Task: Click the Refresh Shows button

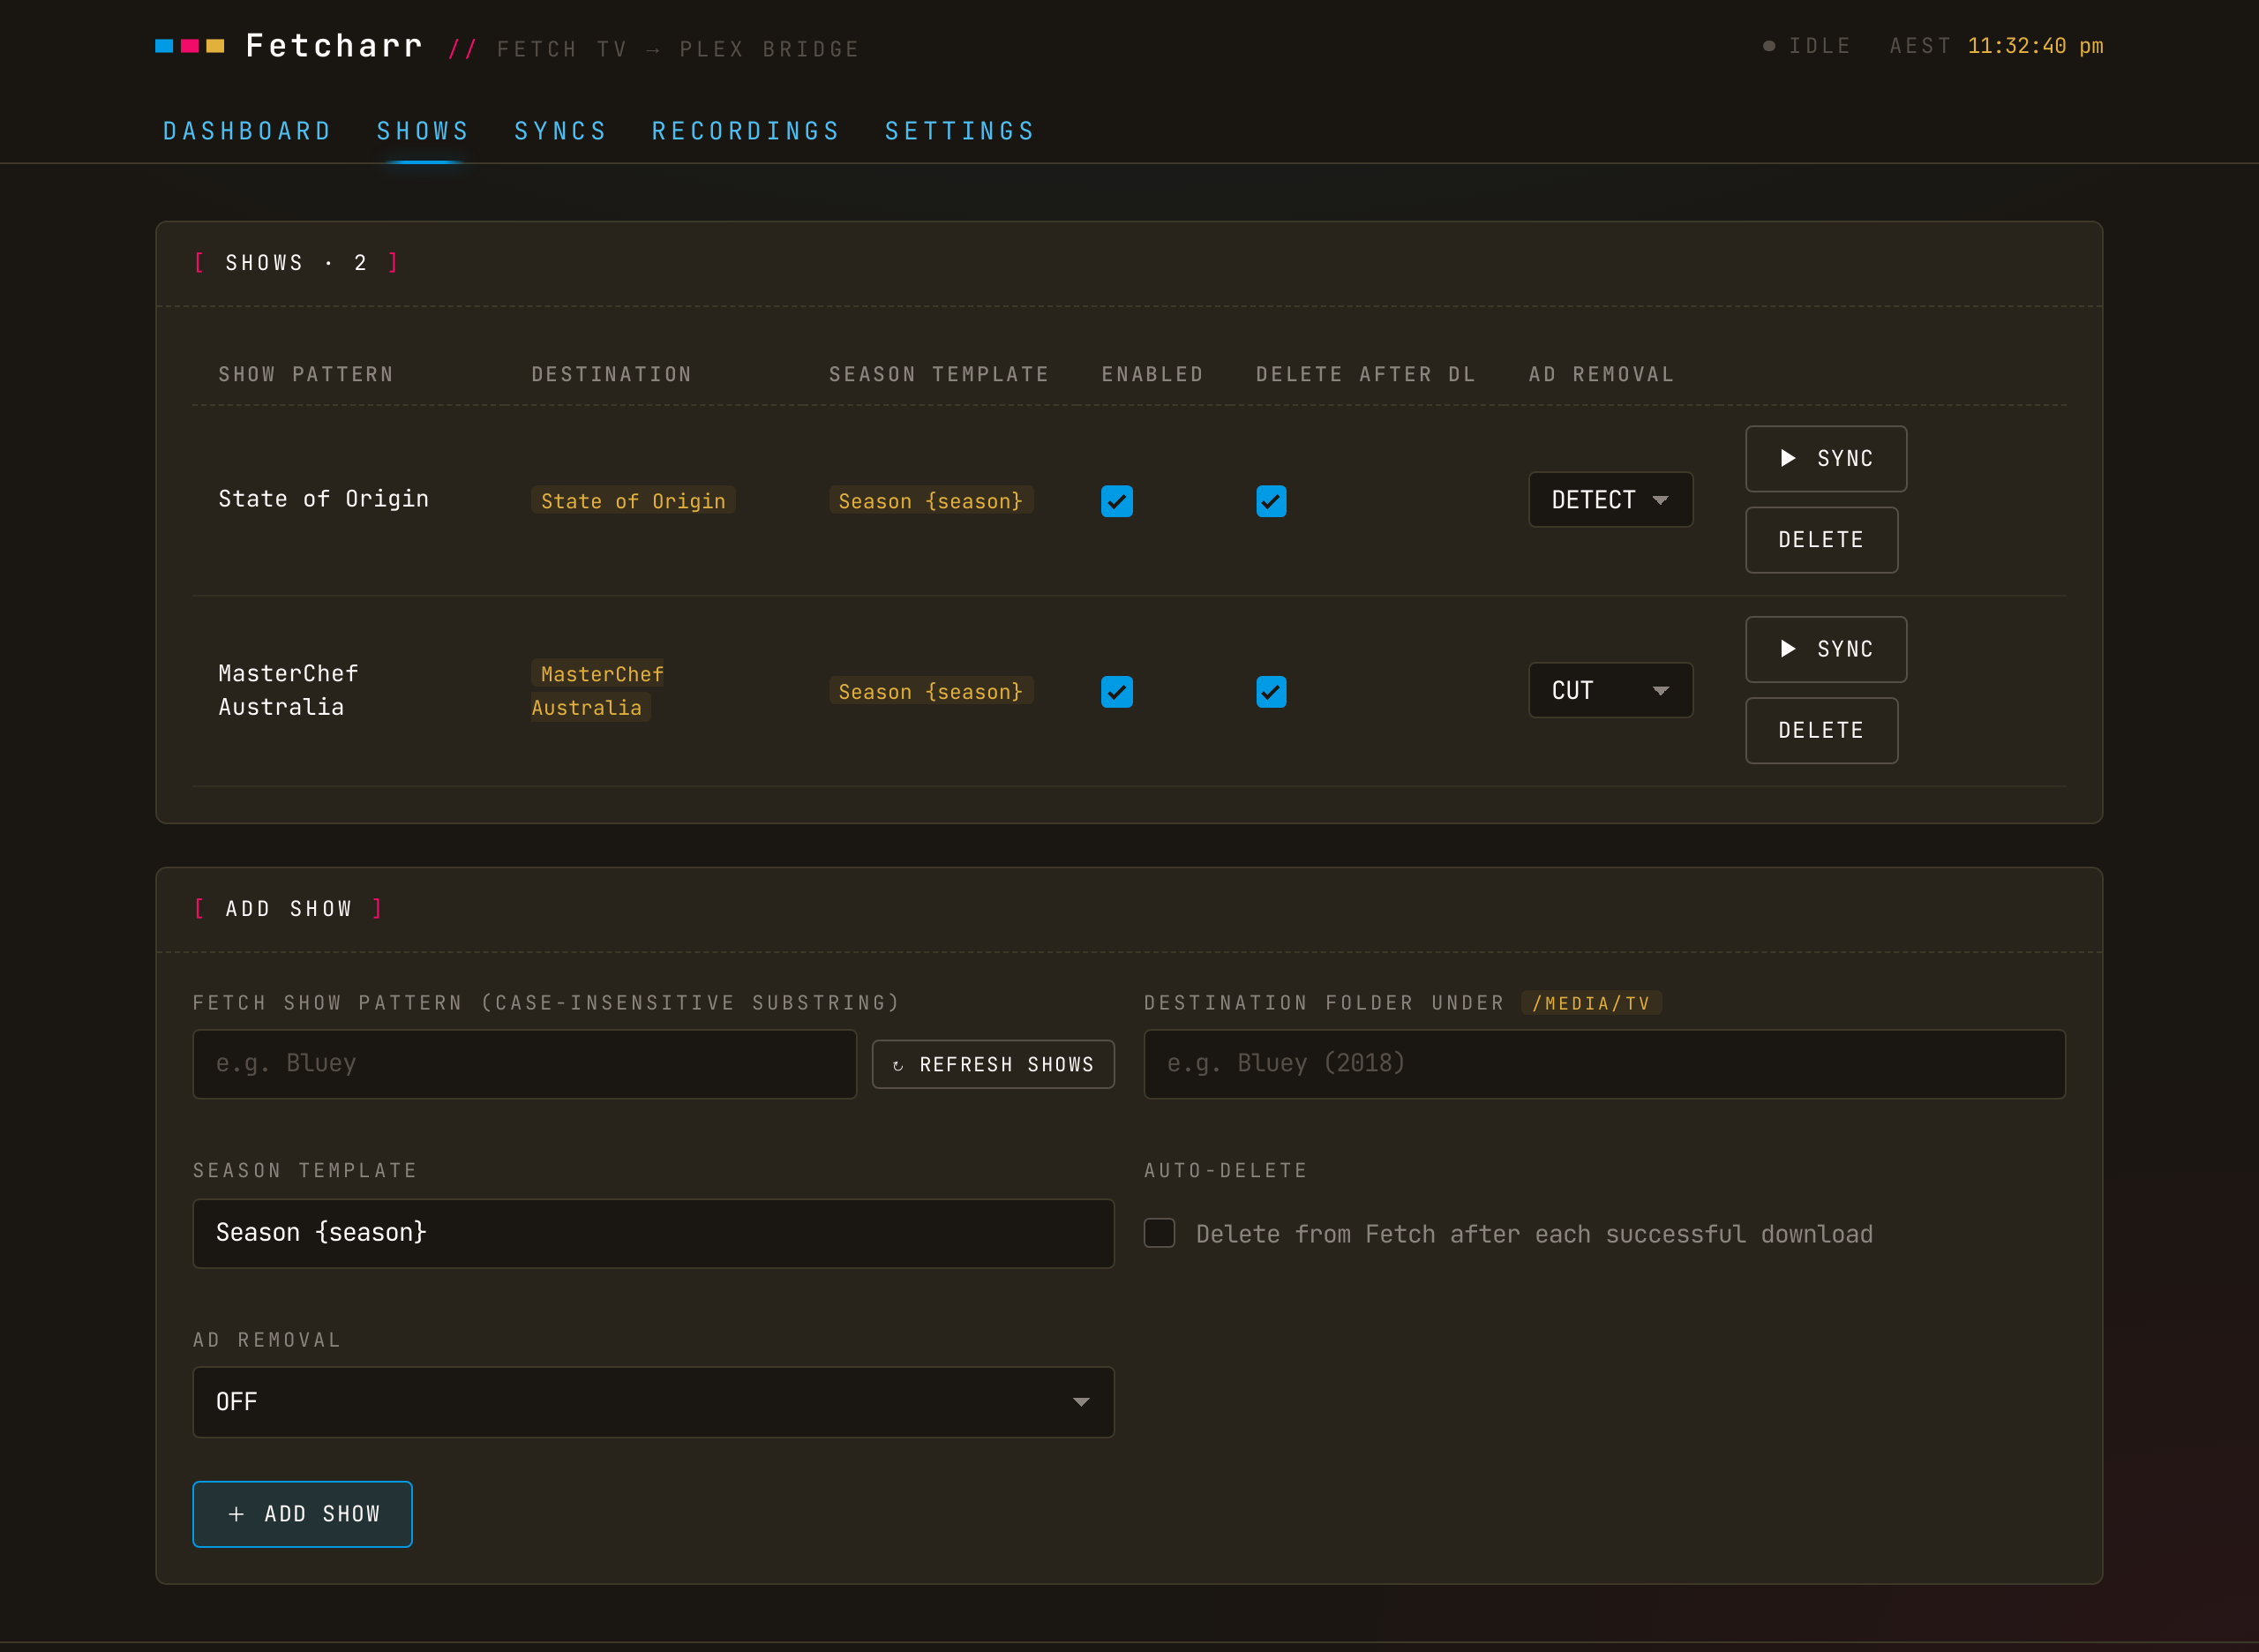Action: [x=993, y=1065]
